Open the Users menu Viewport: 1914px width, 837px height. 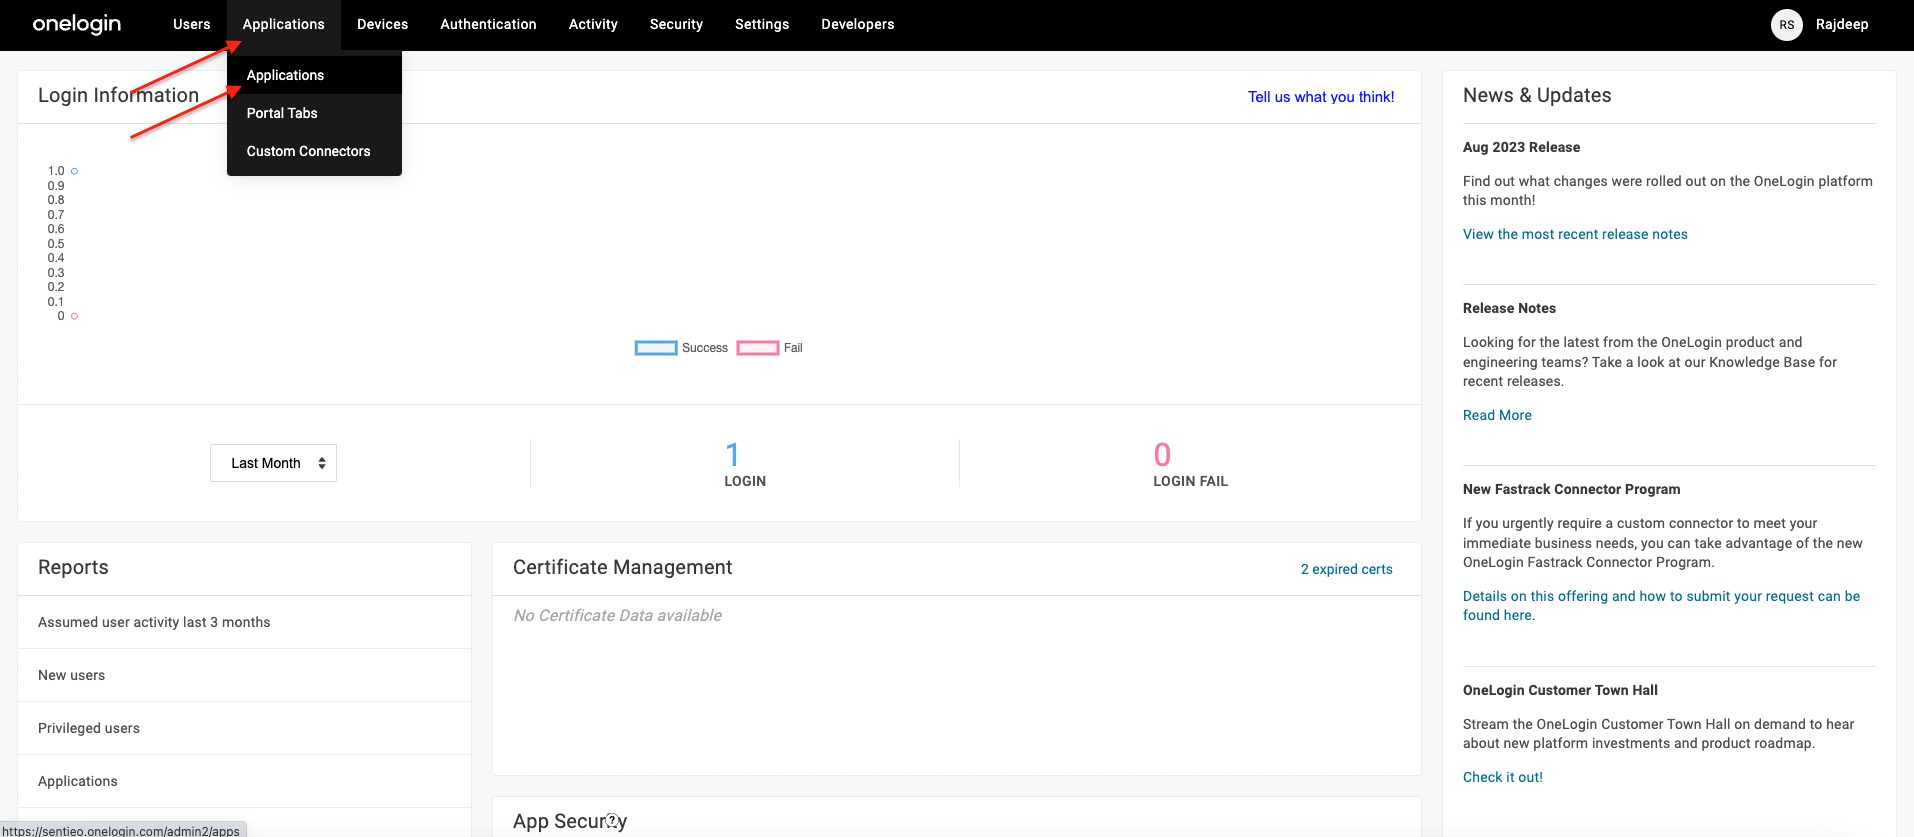191,25
